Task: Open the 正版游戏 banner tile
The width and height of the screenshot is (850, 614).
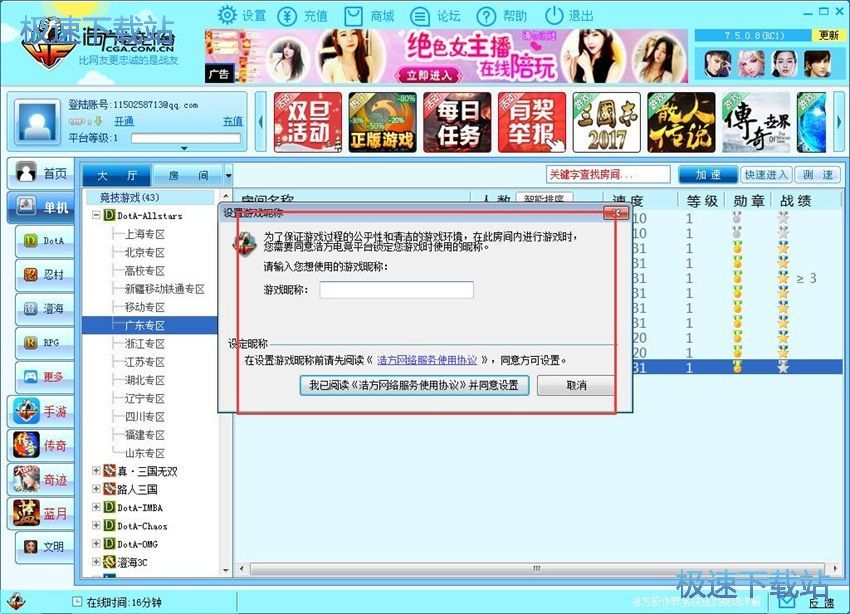Action: pyautogui.click(x=382, y=122)
